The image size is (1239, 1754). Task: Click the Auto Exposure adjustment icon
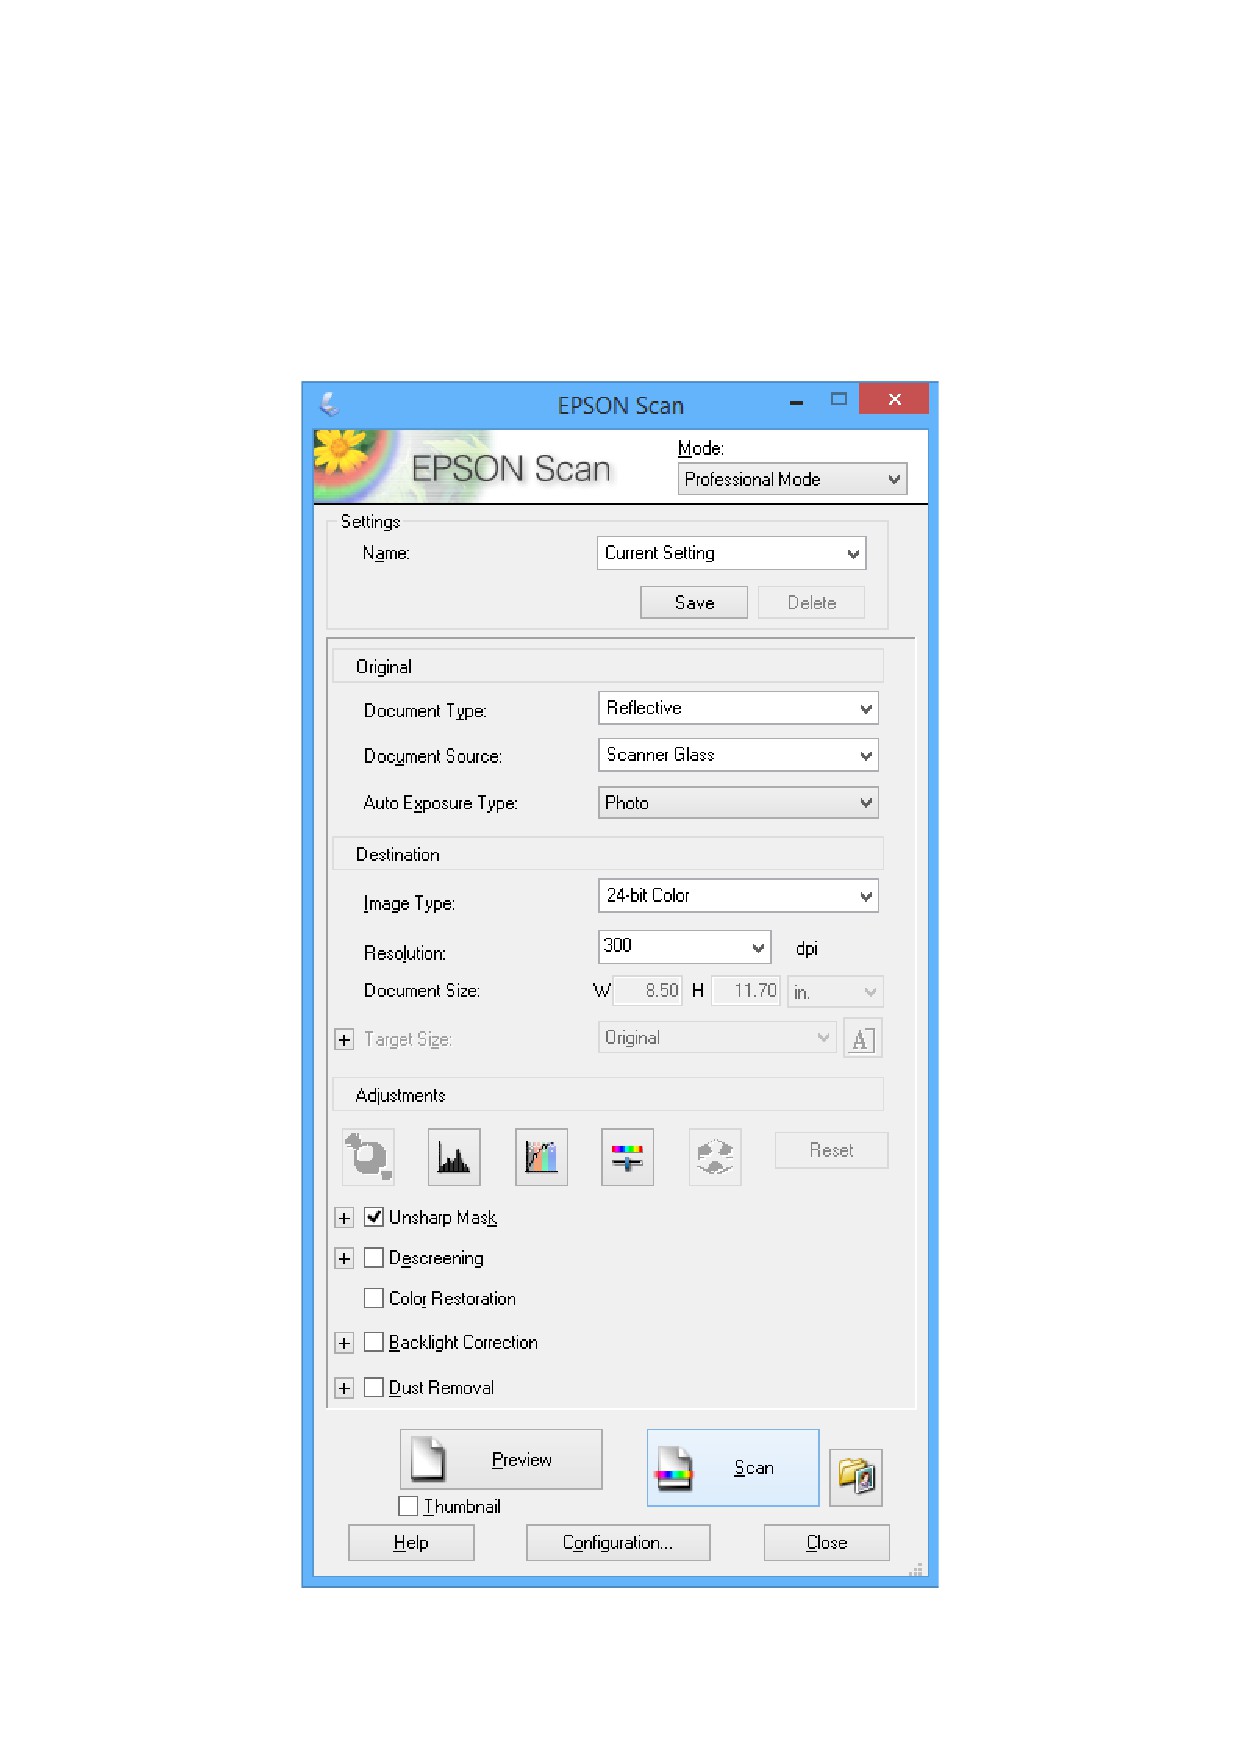368,1157
